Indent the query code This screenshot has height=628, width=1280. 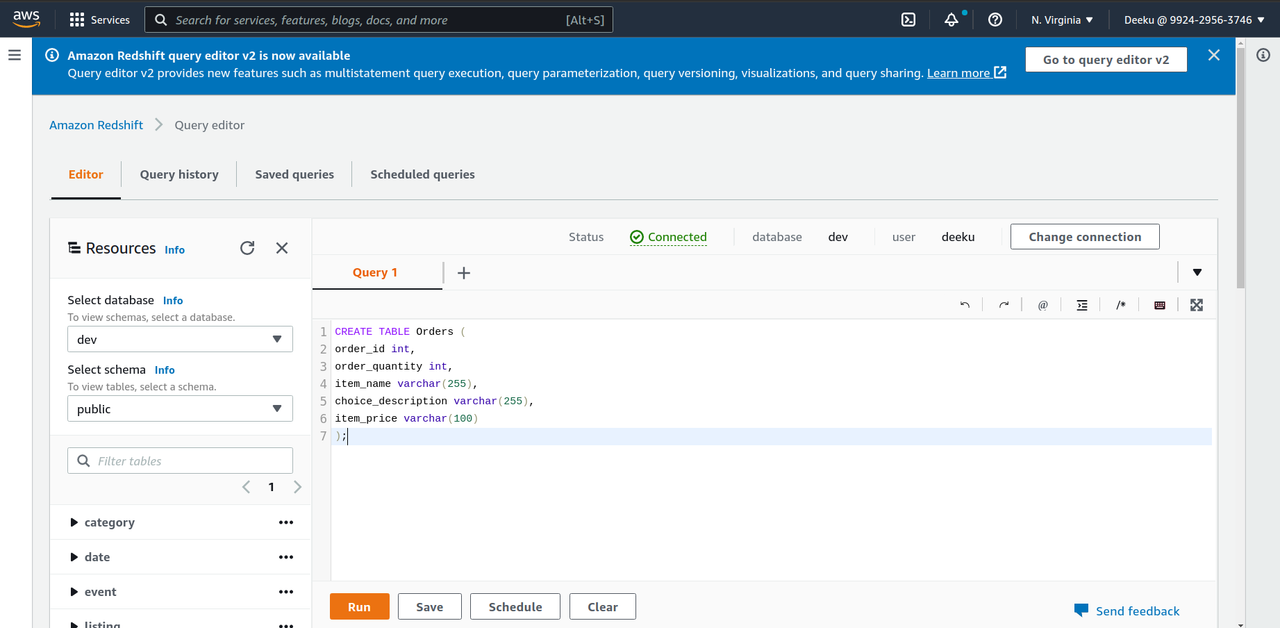(x=1082, y=305)
